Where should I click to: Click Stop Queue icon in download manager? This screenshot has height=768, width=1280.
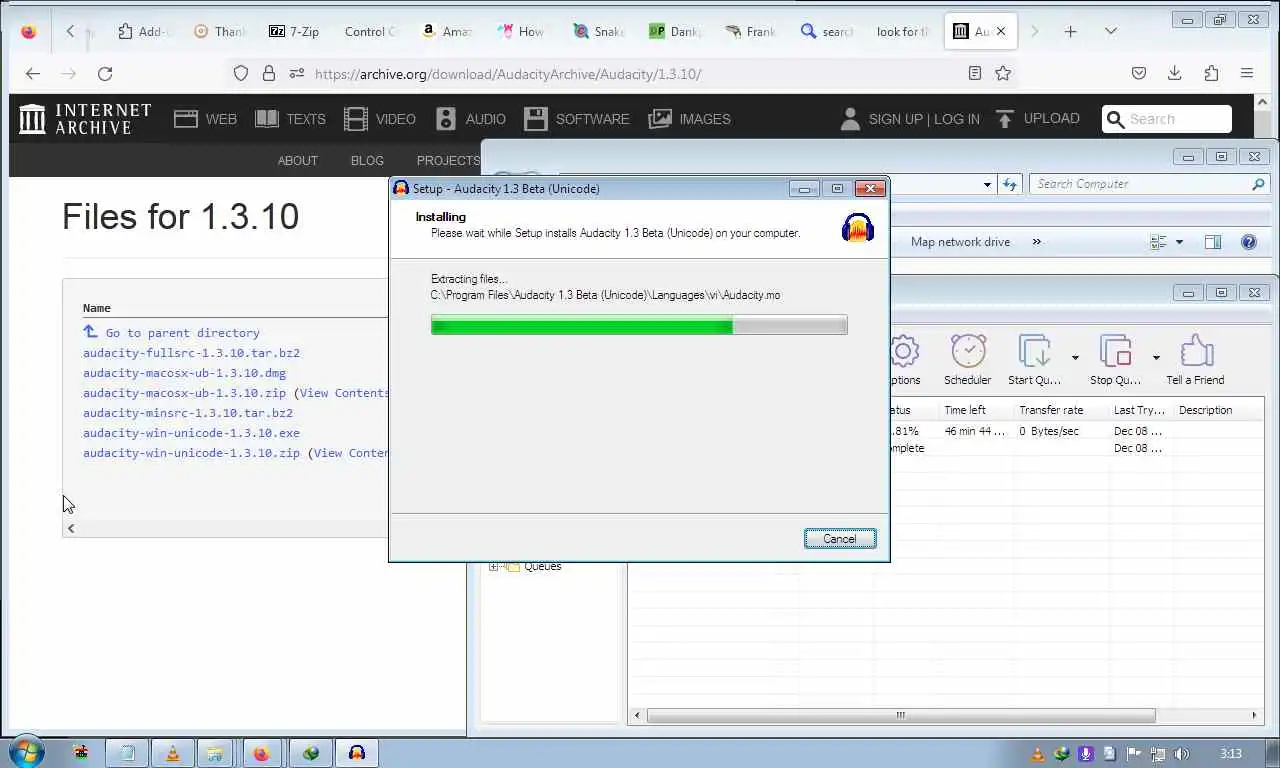click(x=1115, y=360)
